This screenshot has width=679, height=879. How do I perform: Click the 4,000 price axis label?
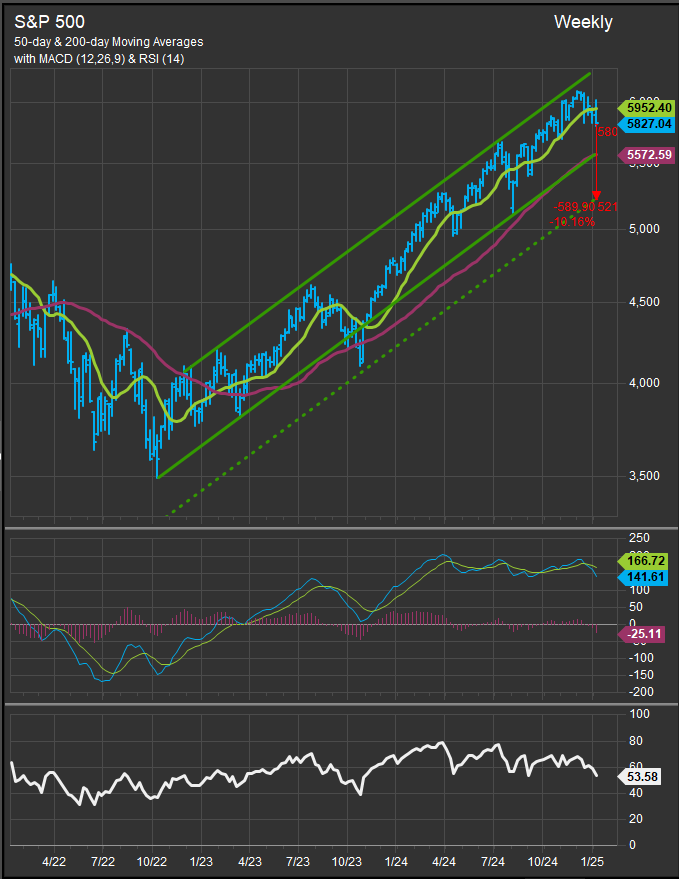click(644, 383)
